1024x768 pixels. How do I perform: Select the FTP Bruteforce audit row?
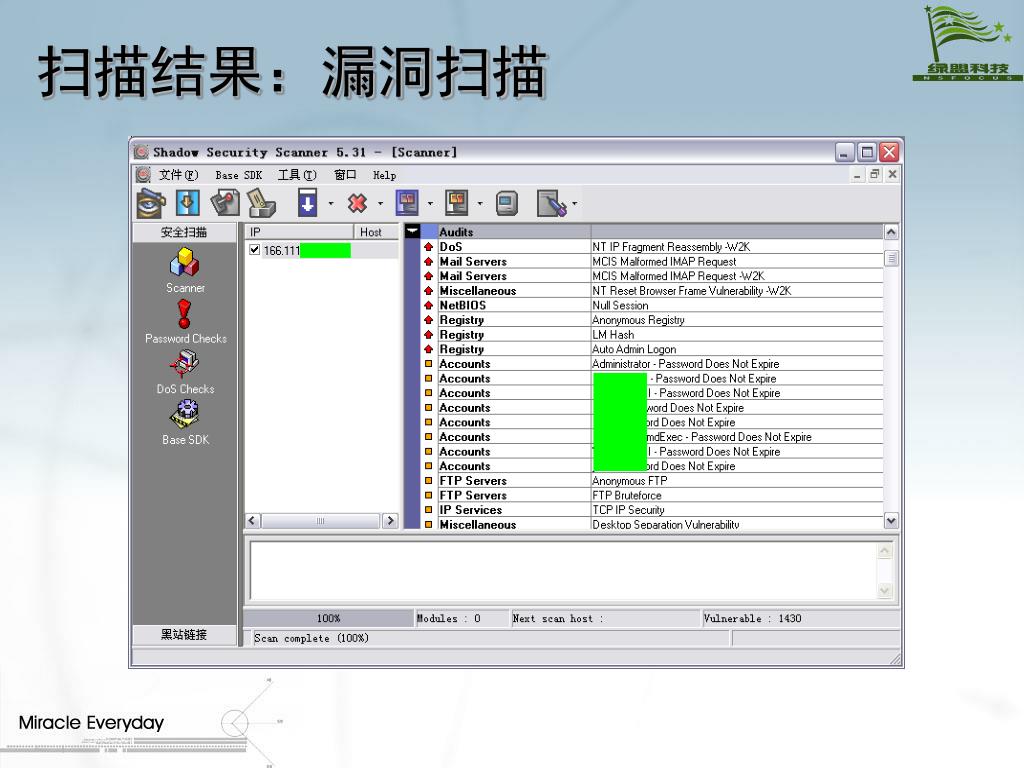[x=654, y=495]
